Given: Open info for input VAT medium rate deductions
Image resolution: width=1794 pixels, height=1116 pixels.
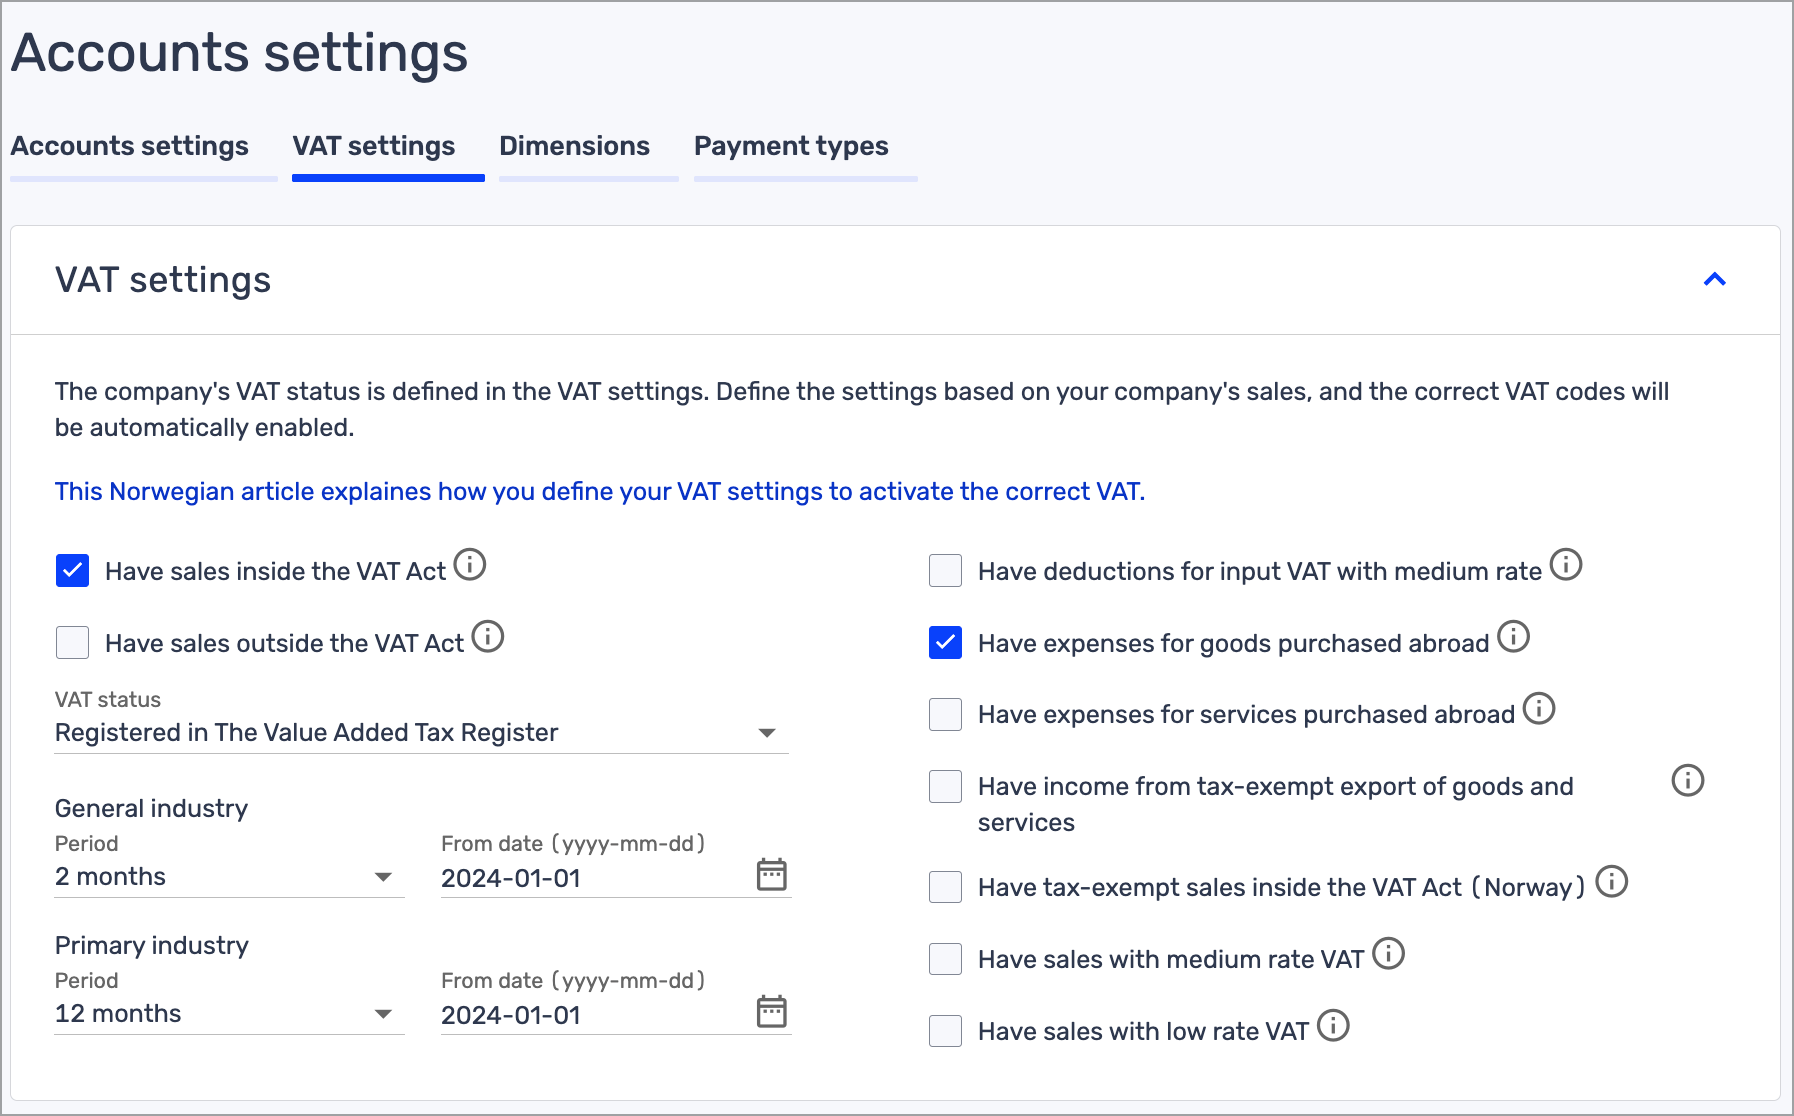Looking at the screenshot, I should (1565, 565).
